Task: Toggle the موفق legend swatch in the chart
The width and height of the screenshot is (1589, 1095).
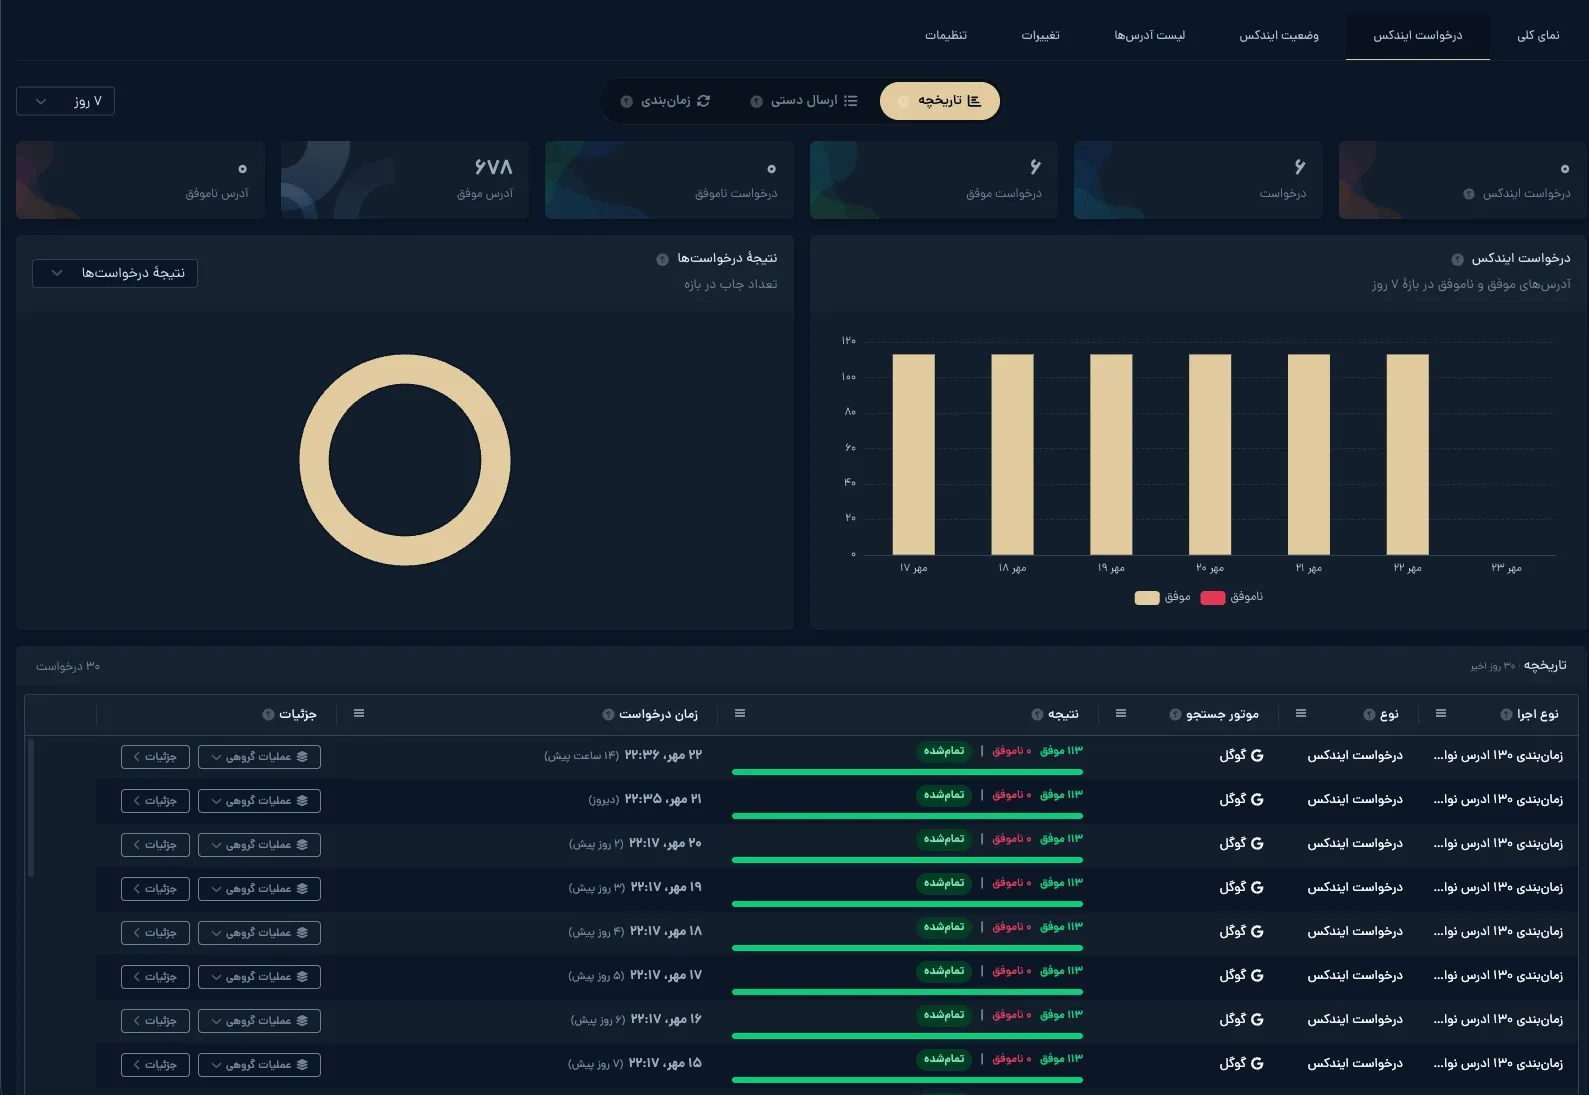Action: [x=1147, y=598]
